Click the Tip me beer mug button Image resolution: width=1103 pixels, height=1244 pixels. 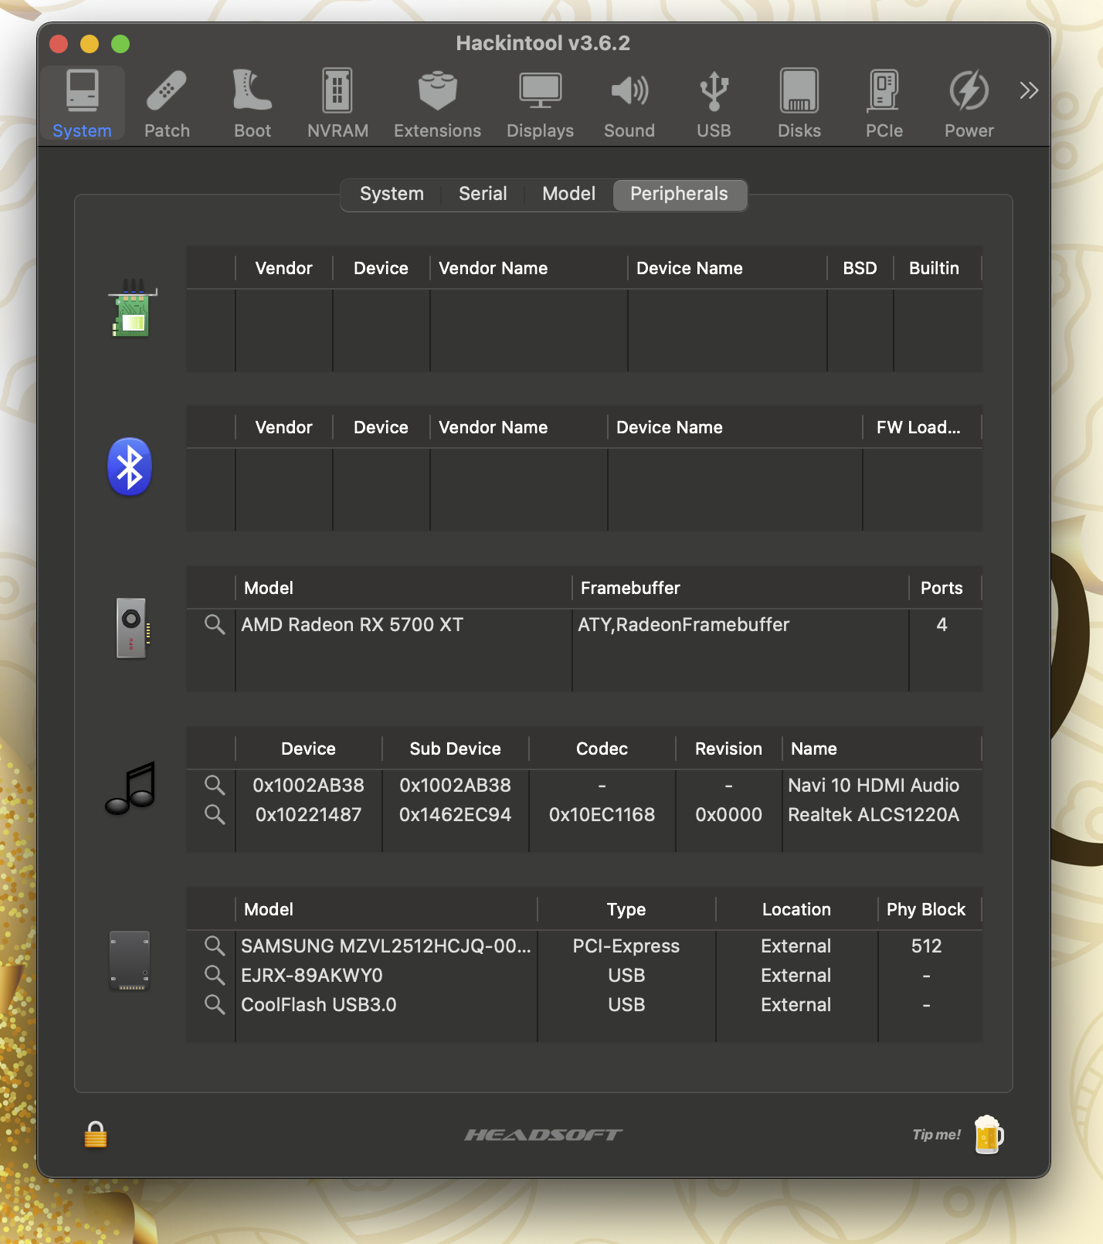click(988, 1135)
